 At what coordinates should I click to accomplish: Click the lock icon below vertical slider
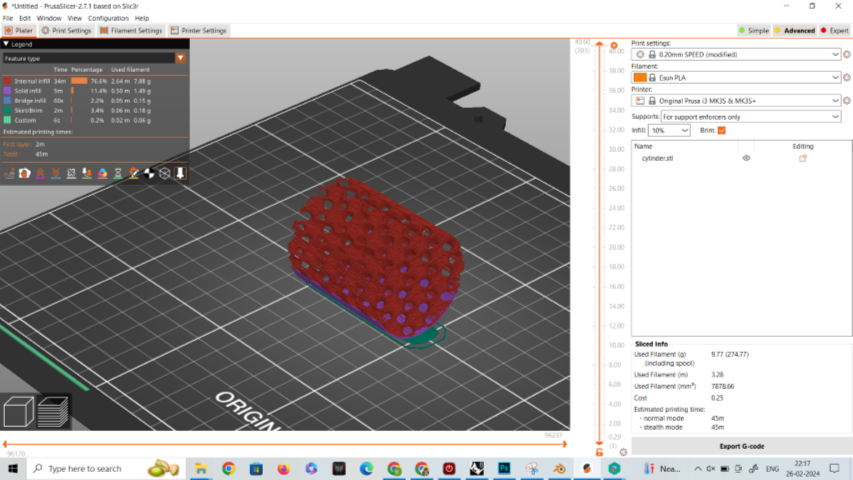coord(599,452)
